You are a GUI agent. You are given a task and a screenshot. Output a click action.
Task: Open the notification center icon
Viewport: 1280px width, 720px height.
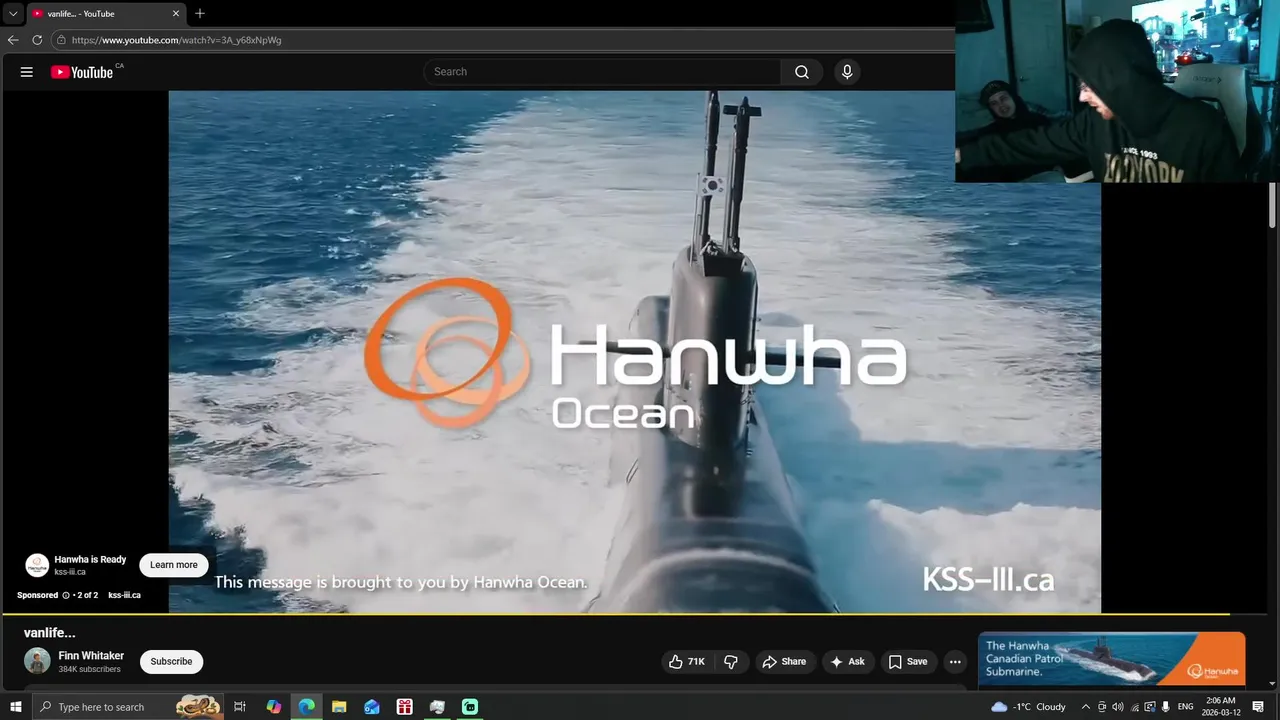(1258, 707)
